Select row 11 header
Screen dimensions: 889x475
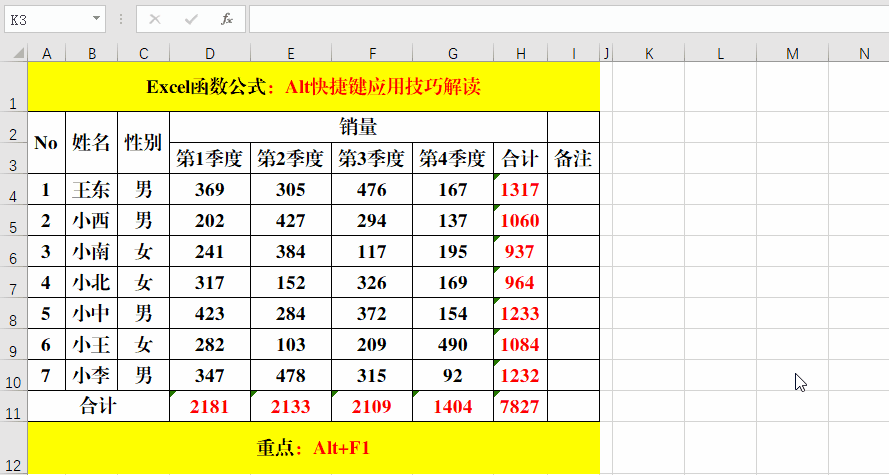click(x=14, y=406)
